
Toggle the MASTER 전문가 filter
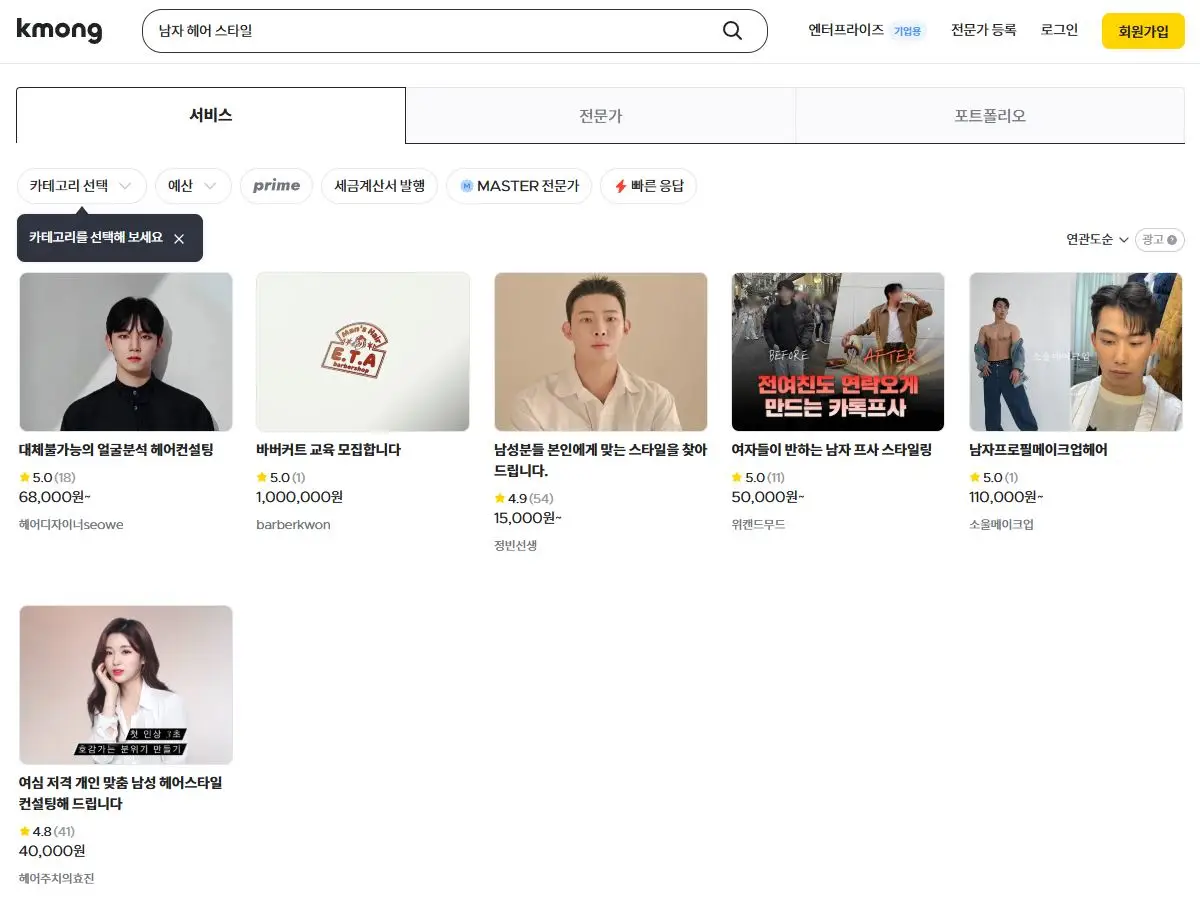click(x=518, y=186)
